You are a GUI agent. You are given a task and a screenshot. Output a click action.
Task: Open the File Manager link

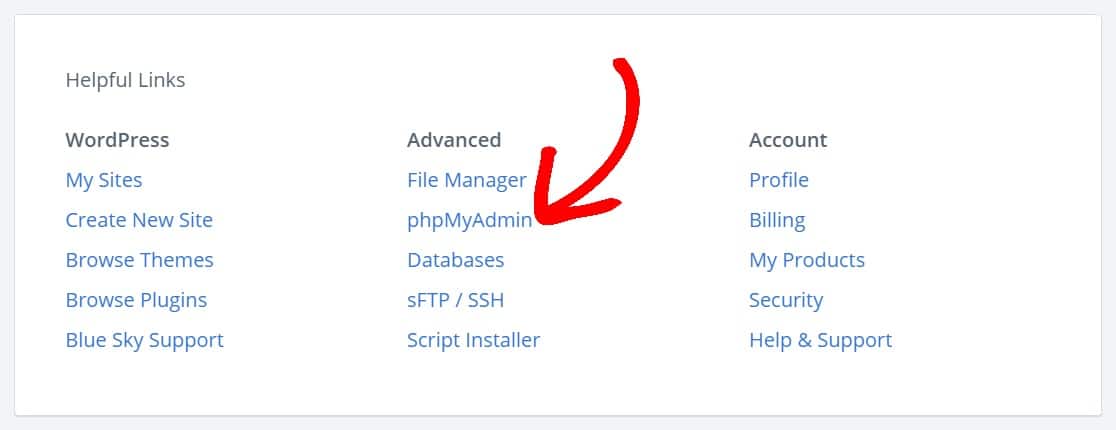(466, 180)
